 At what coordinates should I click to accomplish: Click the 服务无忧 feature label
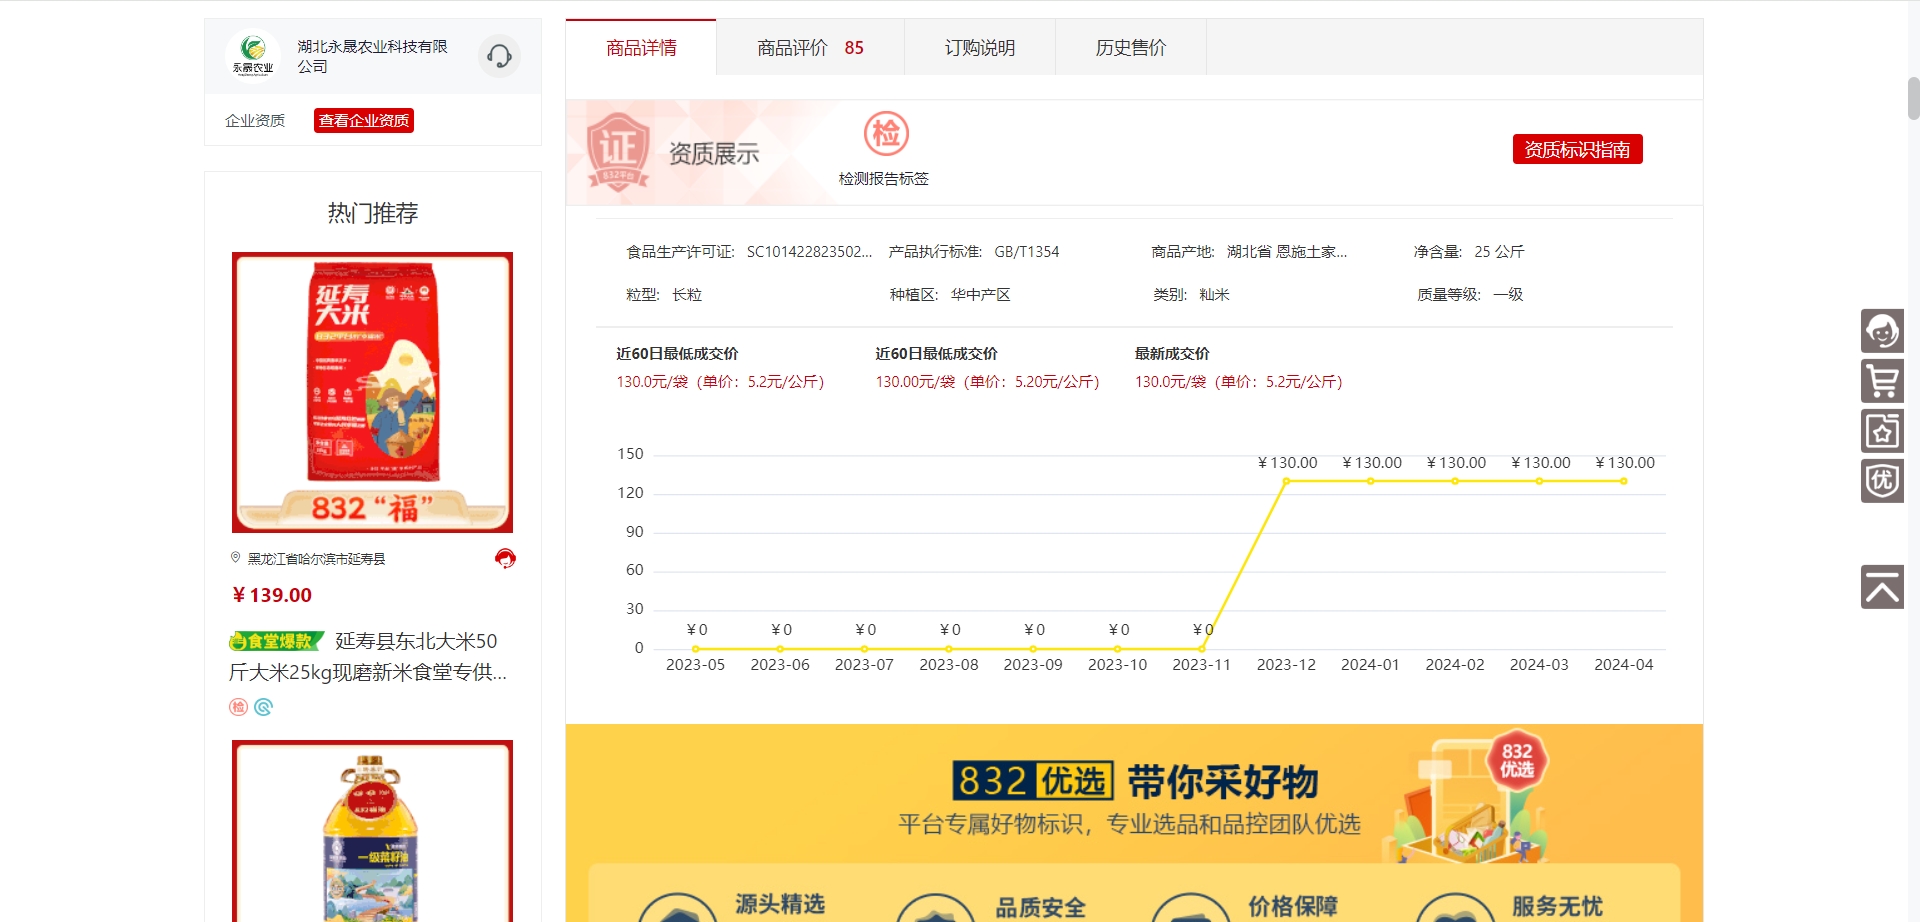(1557, 906)
